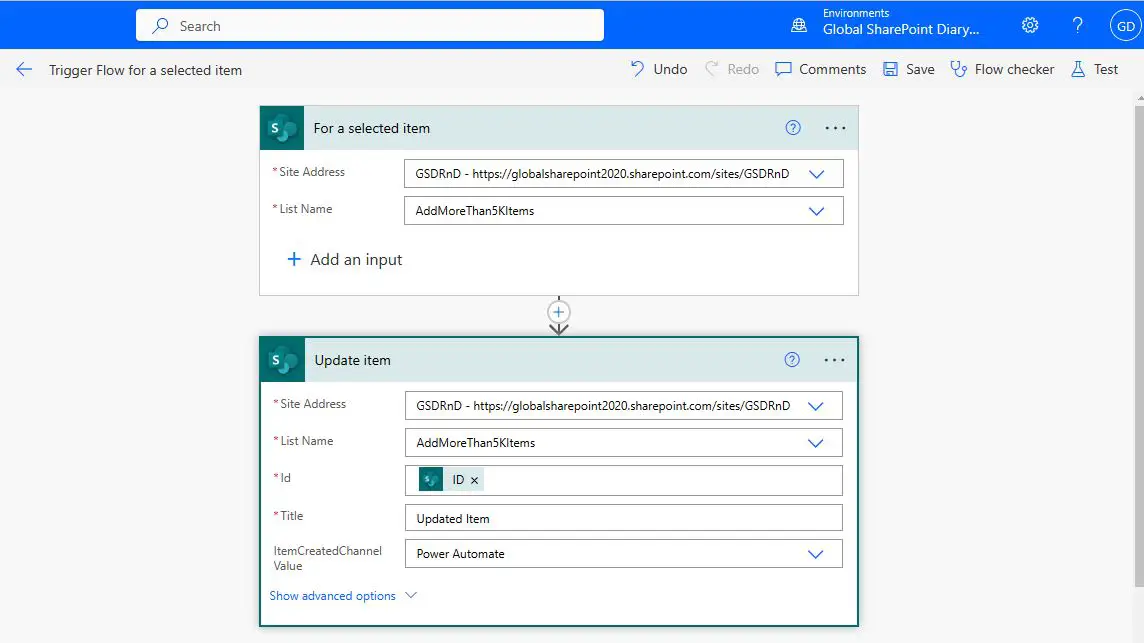Open the Site Address dropdown on the trigger

coord(818,172)
